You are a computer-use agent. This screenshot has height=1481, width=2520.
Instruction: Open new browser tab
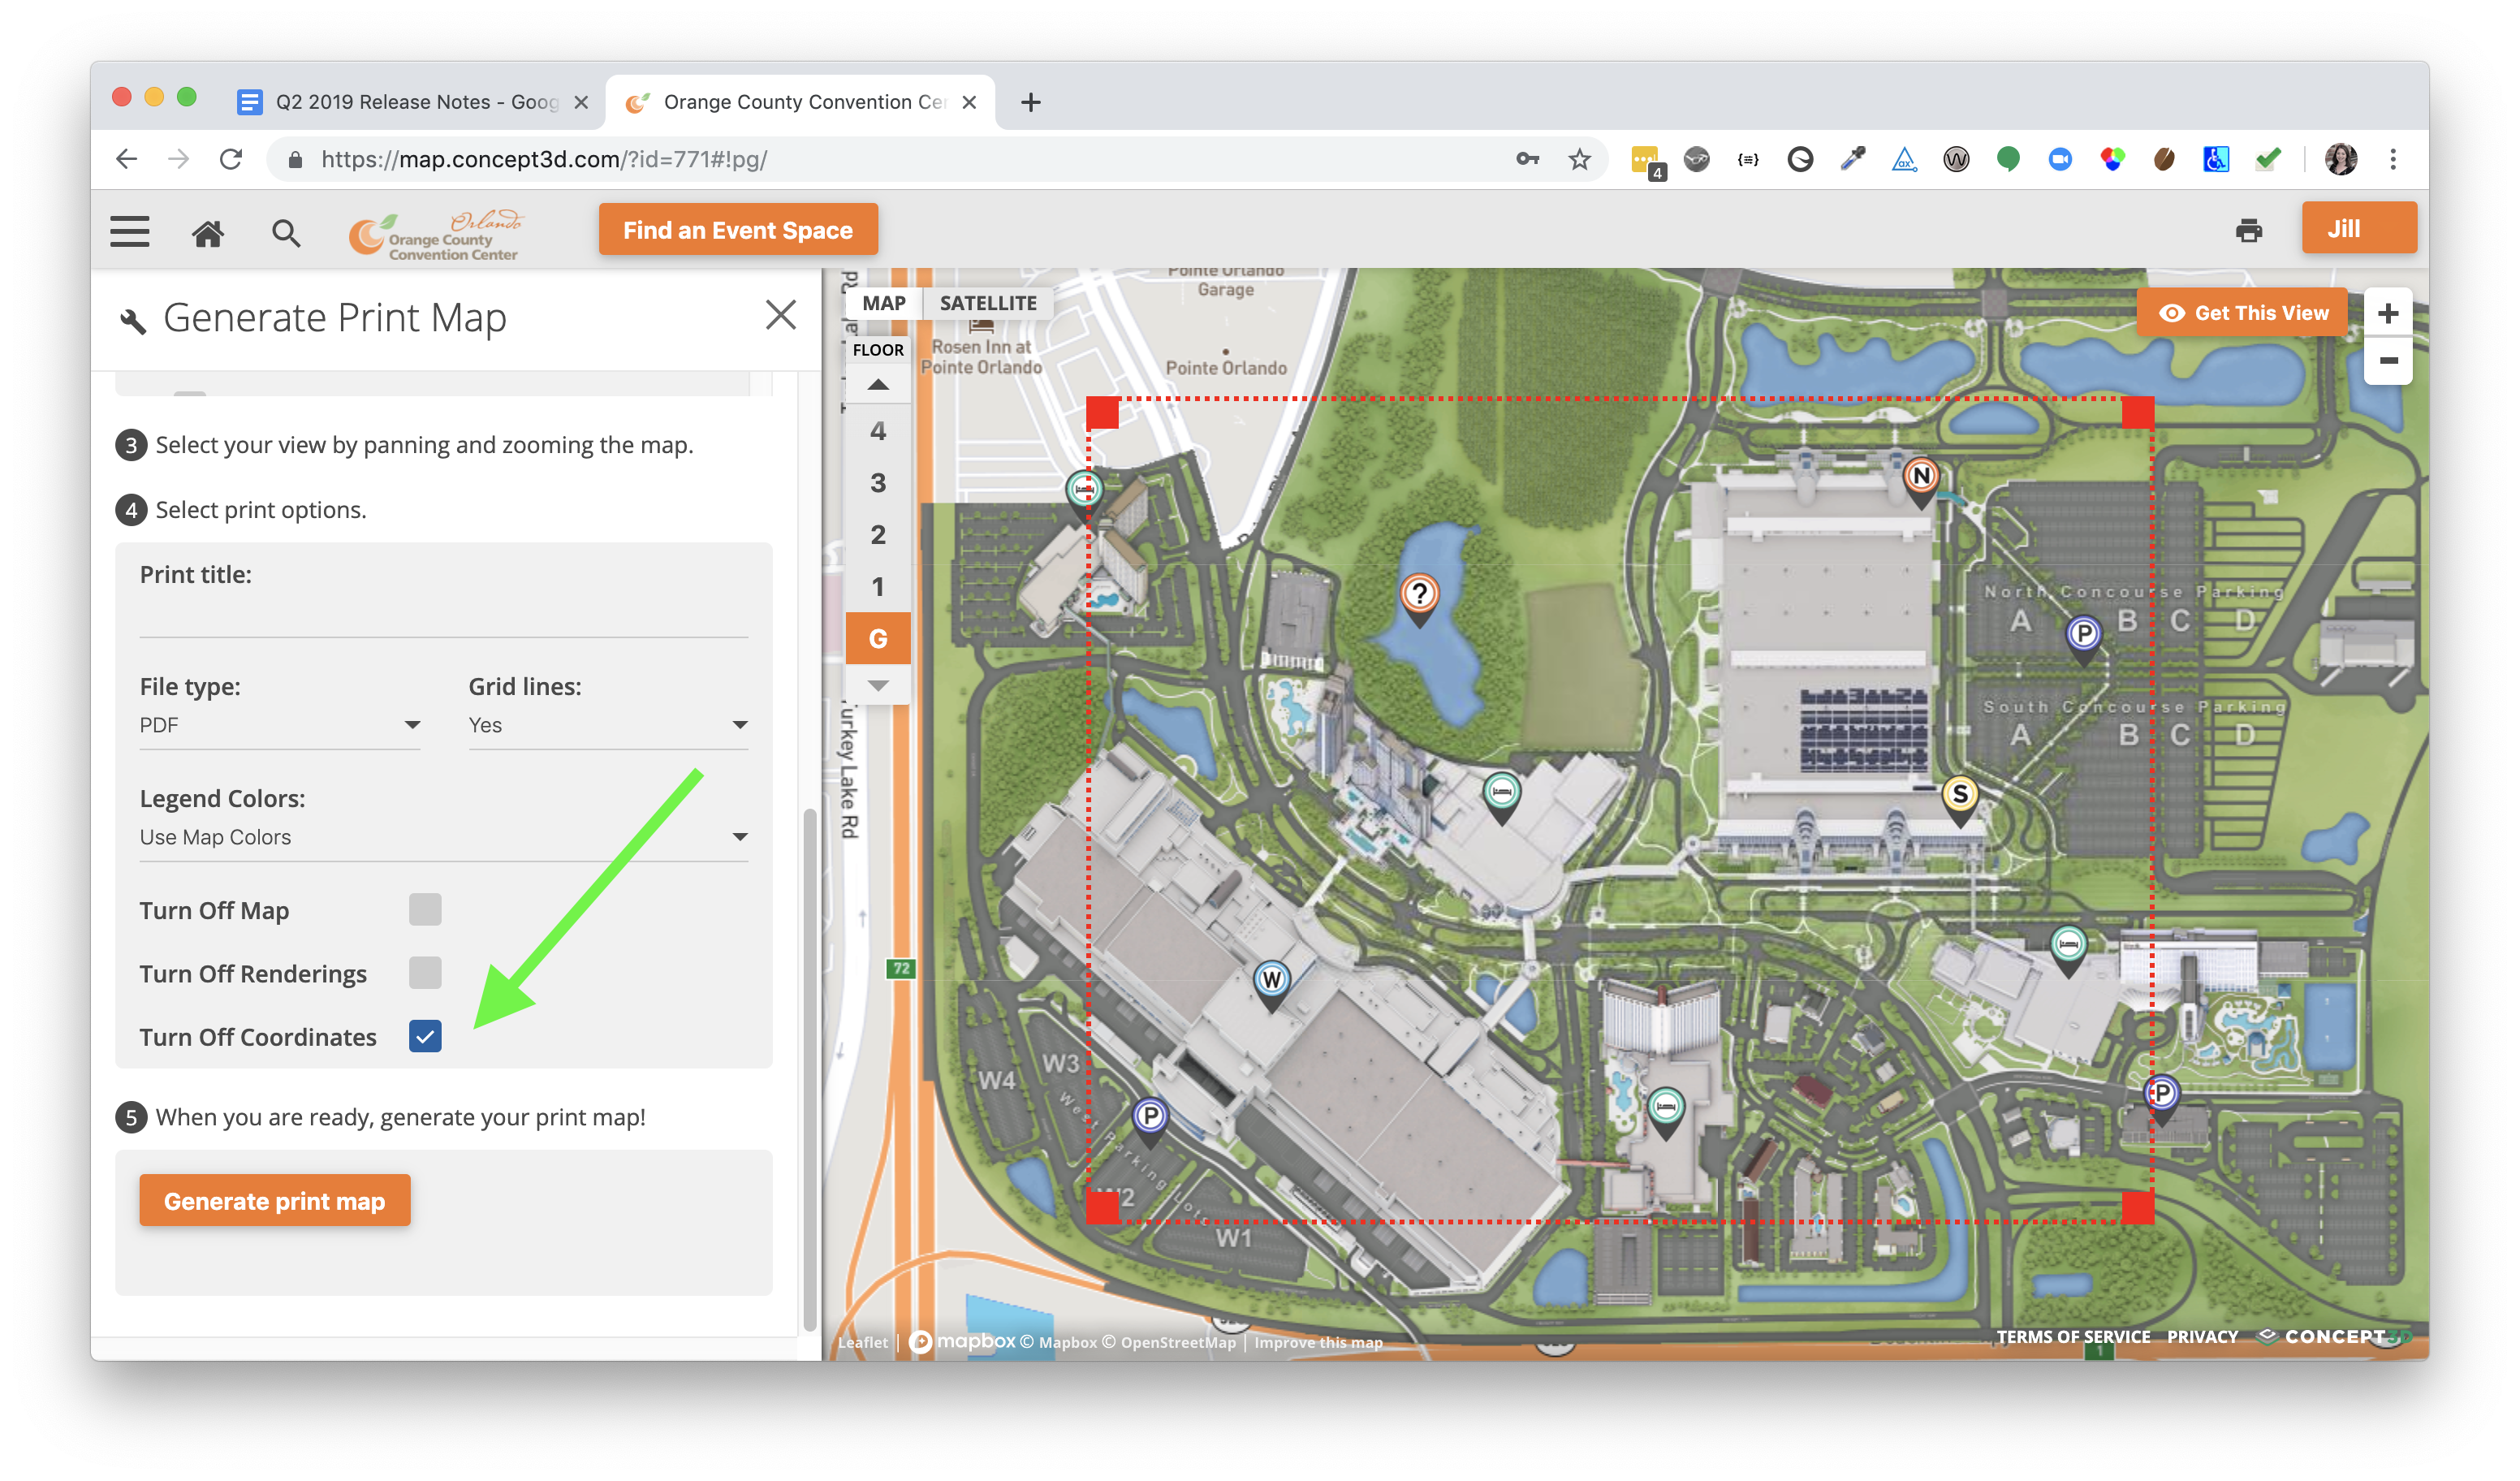point(1030,102)
